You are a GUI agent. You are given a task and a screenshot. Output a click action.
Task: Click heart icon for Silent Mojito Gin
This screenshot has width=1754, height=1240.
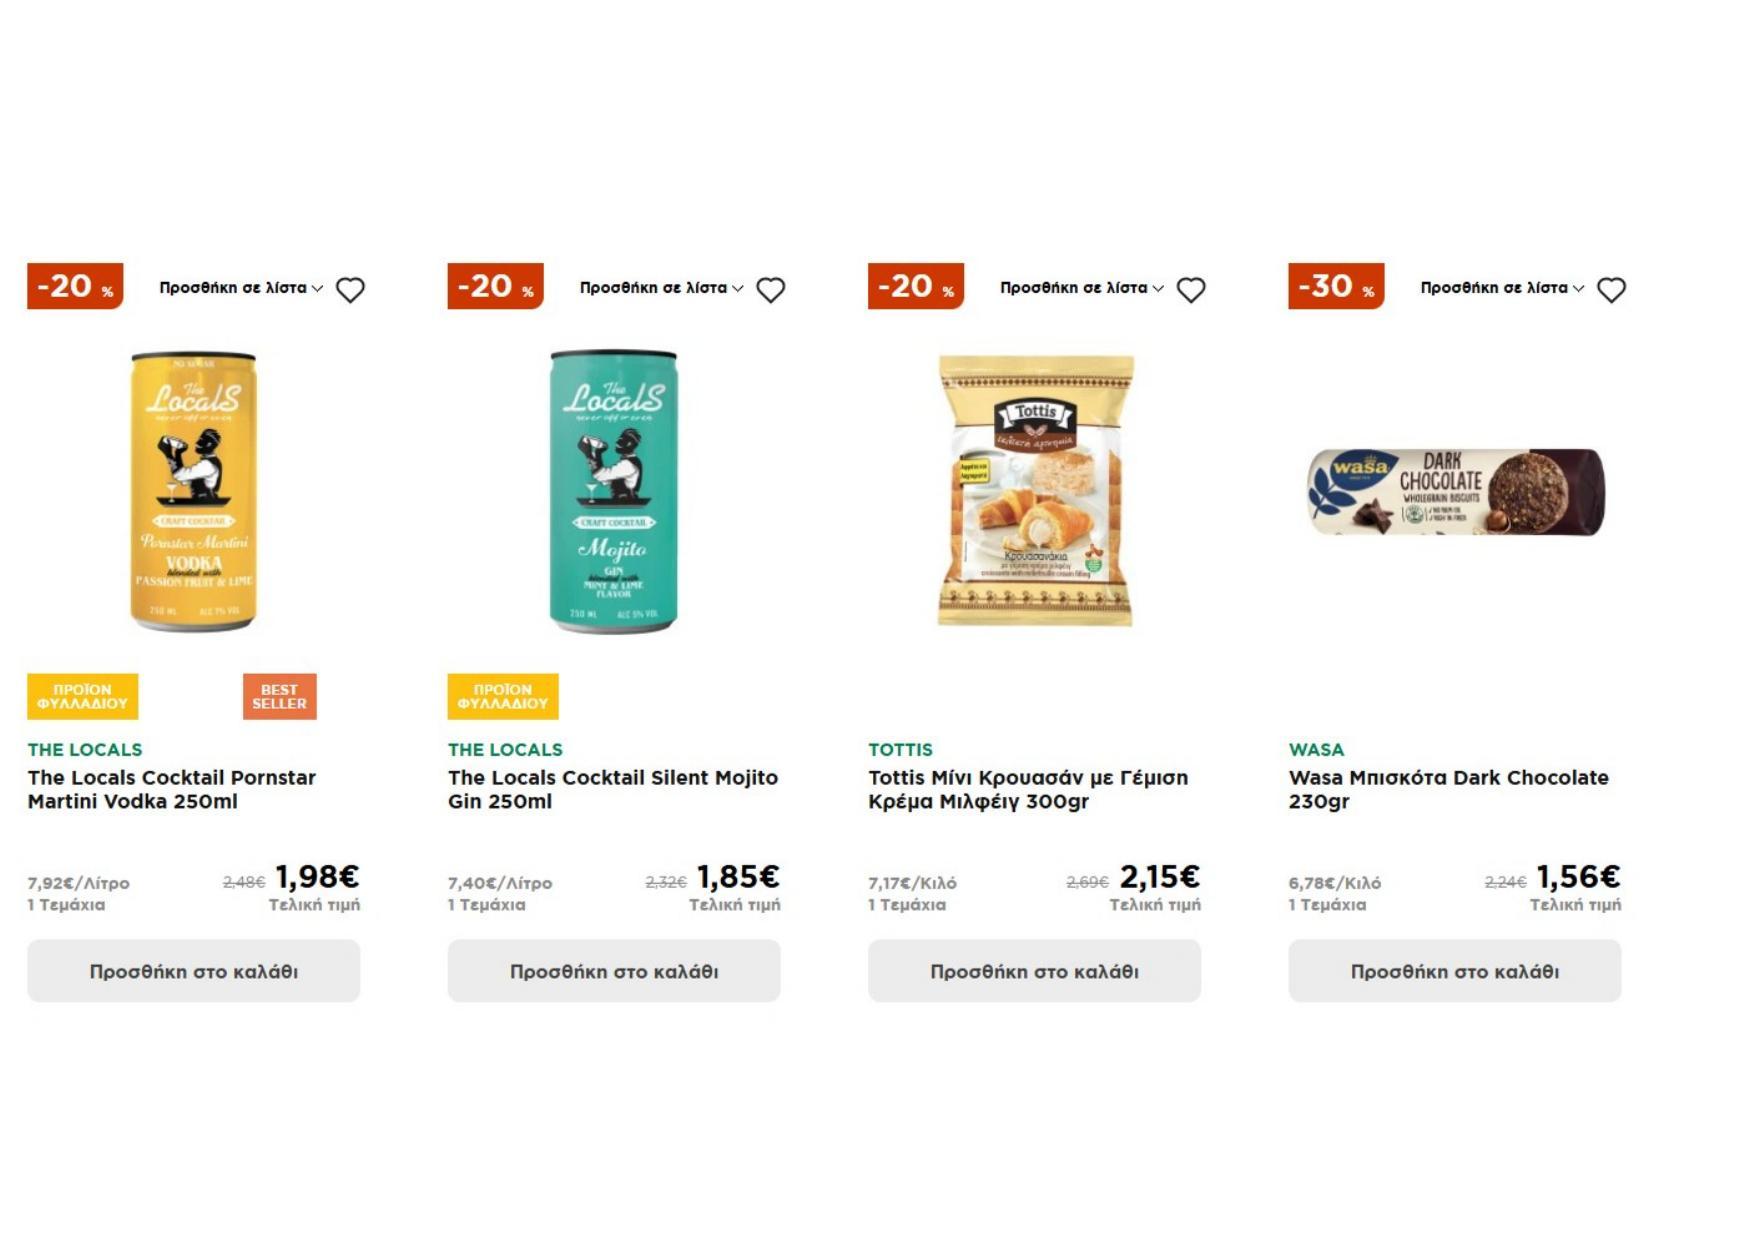770,290
